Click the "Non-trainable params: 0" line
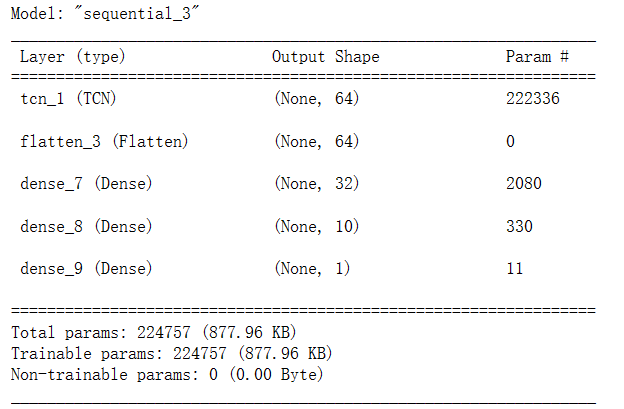The width and height of the screenshot is (624, 409). coord(167,375)
